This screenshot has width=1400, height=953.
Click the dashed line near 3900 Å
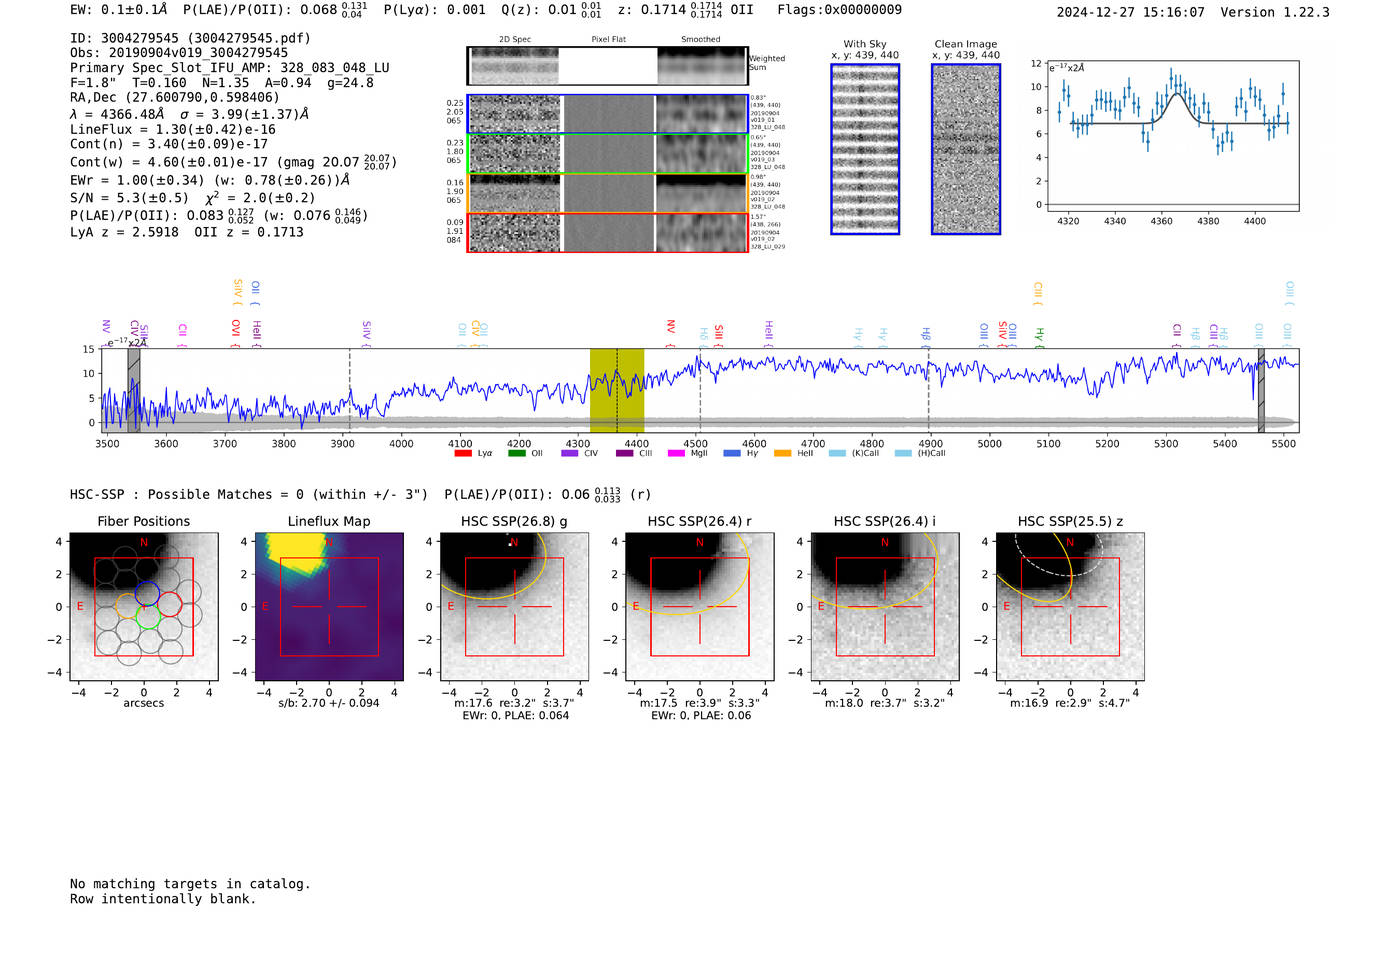(350, 390)
